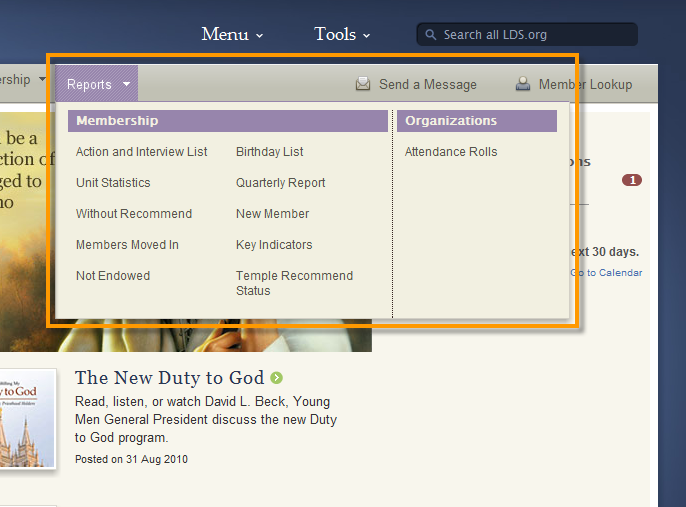
Task: Open Temple Recommend Status report
Action: point(294,283)
